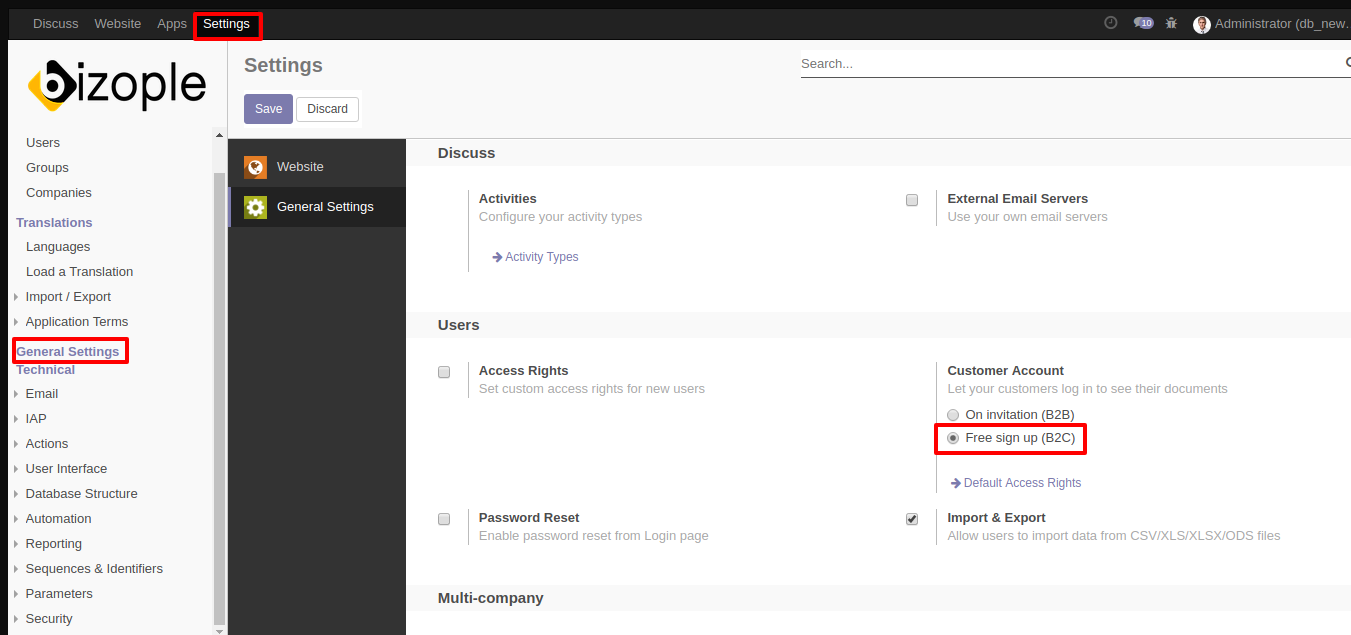Click the General Settings gear icon
Screen dimensions: 1351x635
pos(255,207)
